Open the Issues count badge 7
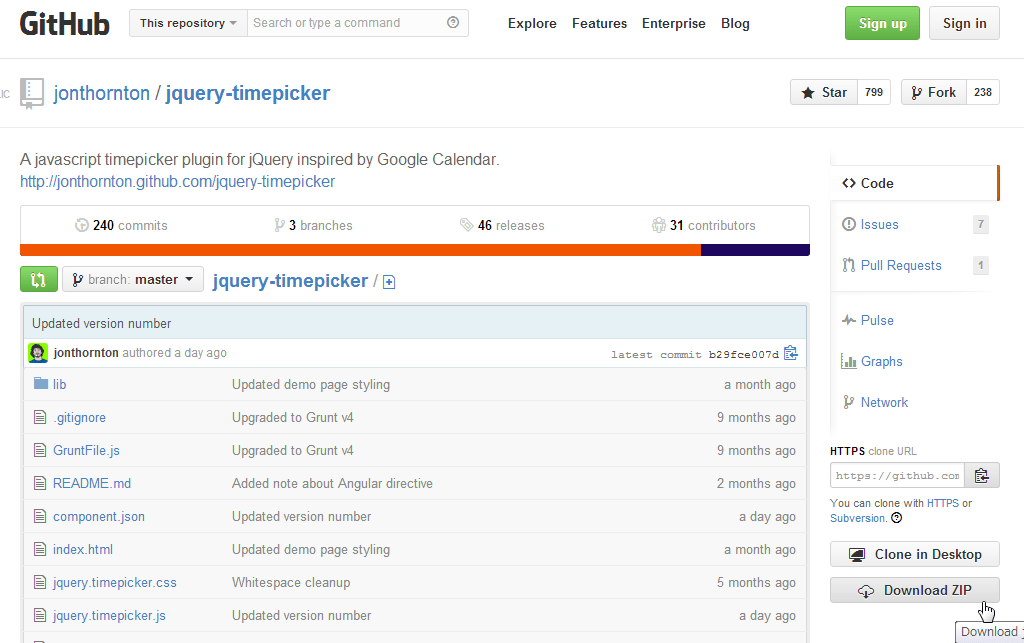The width and height of the screenshot is (1024, 643). coord(980,225)
